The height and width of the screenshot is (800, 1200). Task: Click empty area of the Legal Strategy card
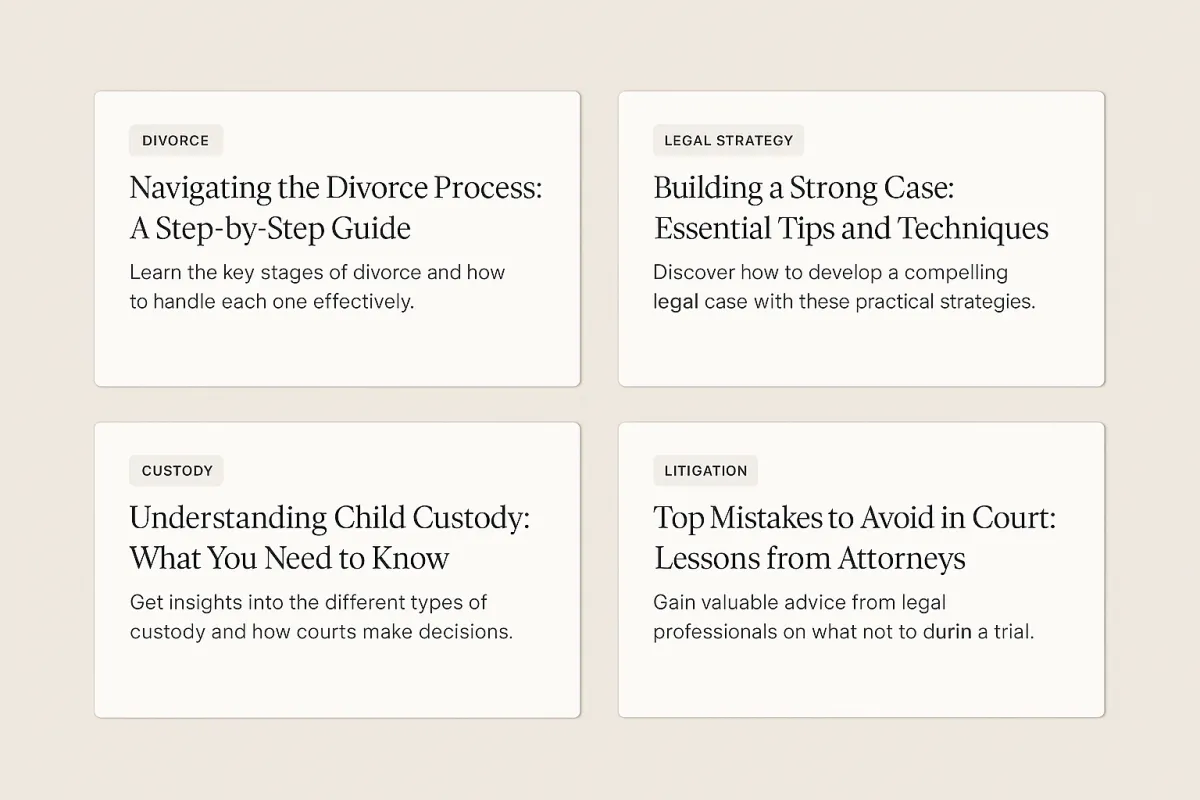[x=861, y=350]
